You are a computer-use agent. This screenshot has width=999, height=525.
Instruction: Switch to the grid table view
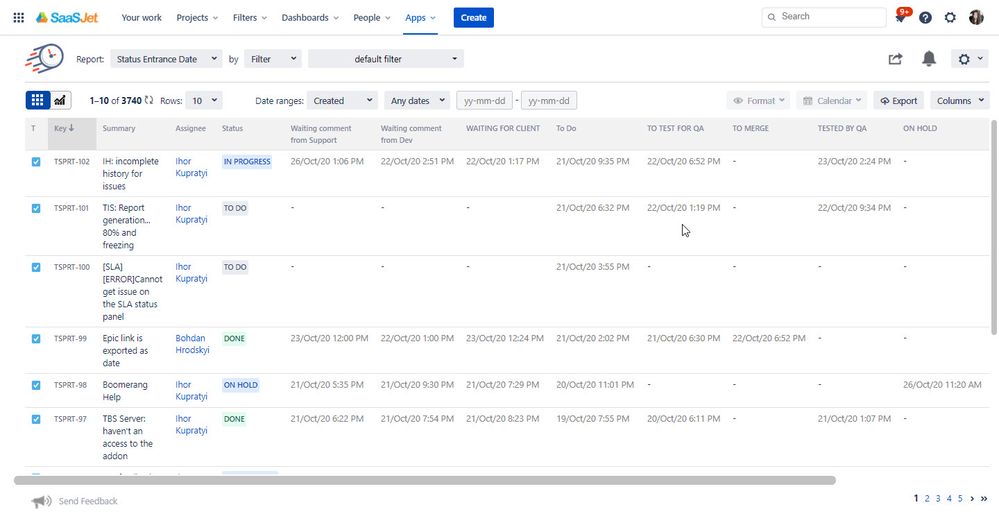38,100
